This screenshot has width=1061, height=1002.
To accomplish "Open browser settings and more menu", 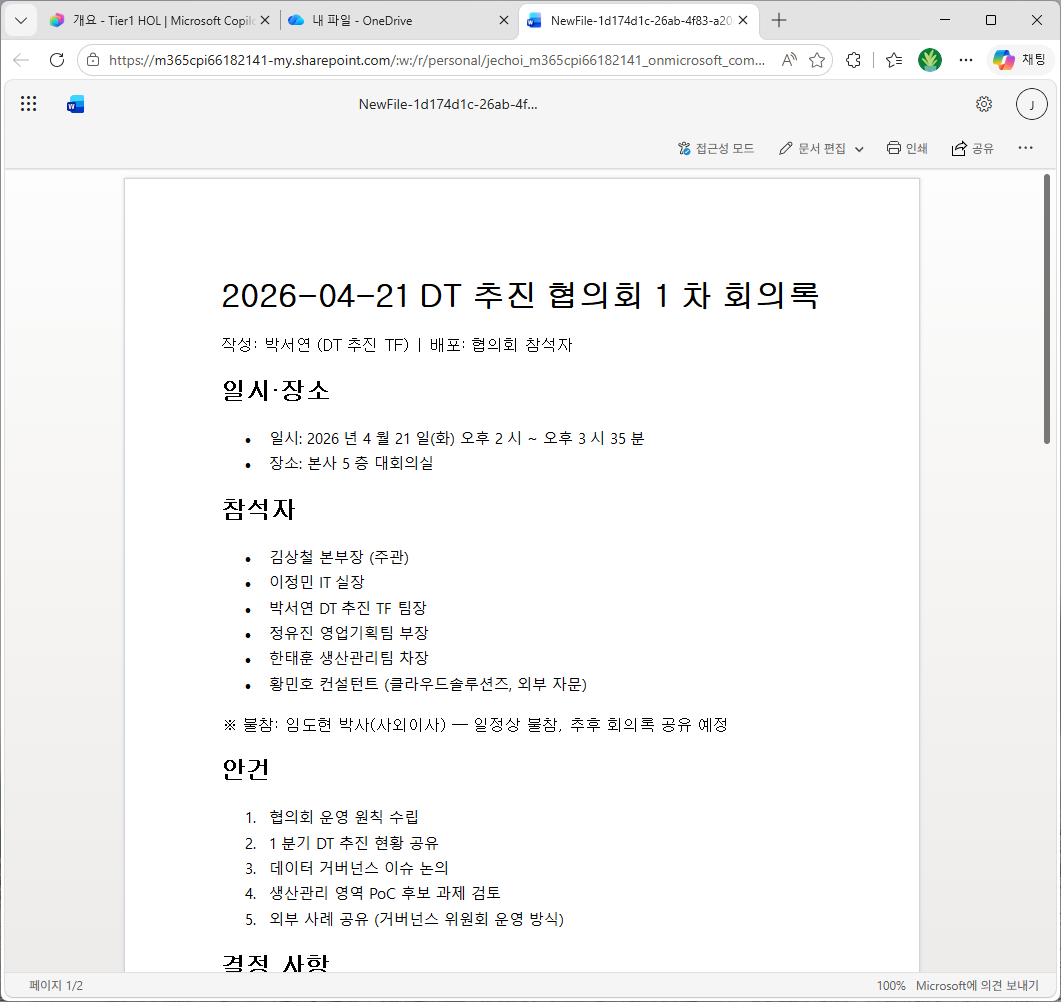I will click(966, 60).
